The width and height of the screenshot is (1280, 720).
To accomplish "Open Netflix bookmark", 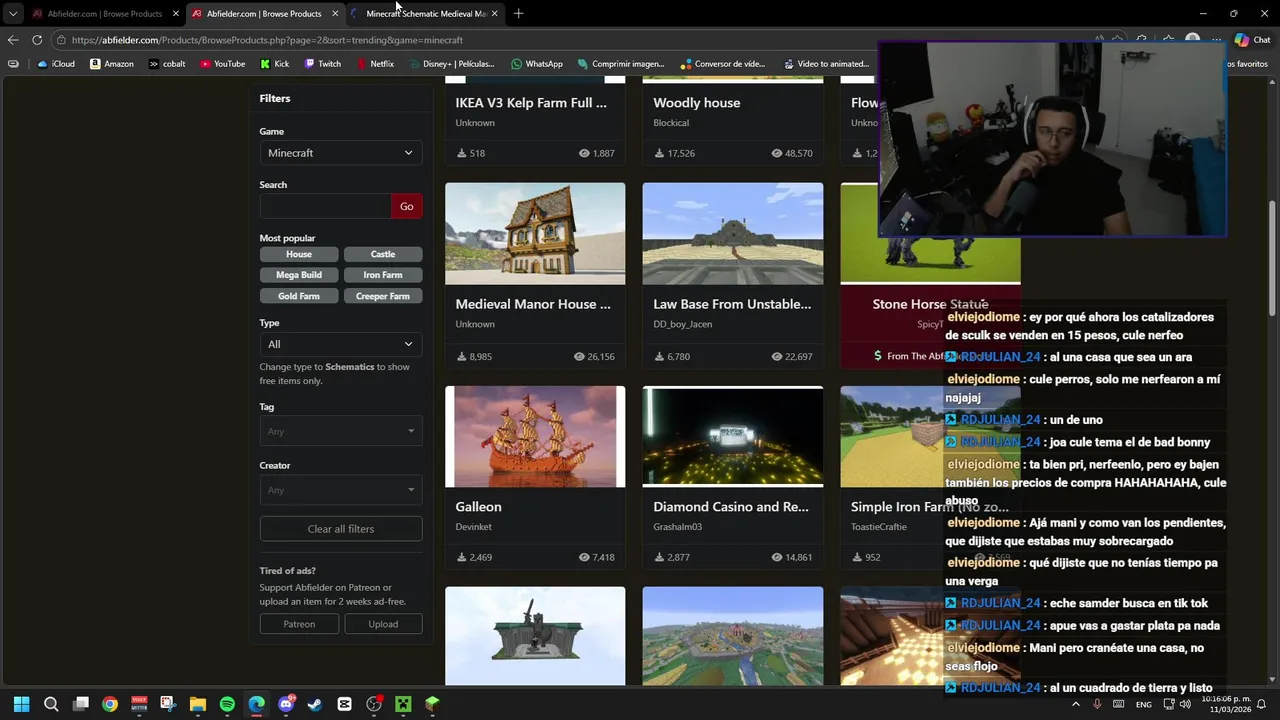I will click(375, 64).
